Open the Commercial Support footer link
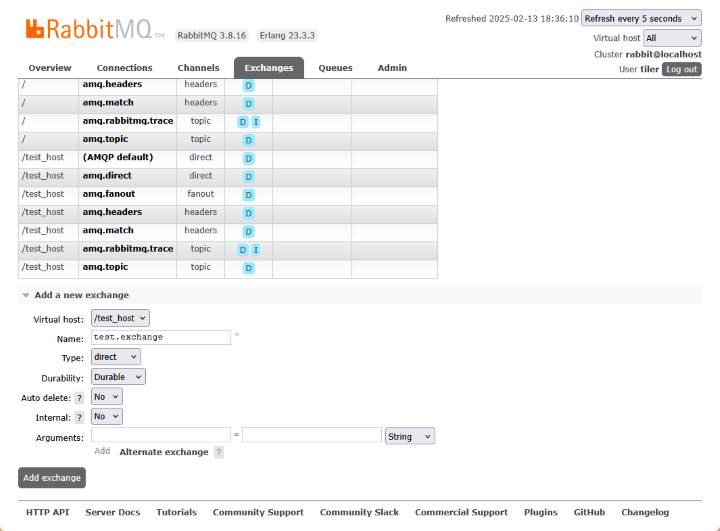The image size is (720, 531). (x=461, y=512)
